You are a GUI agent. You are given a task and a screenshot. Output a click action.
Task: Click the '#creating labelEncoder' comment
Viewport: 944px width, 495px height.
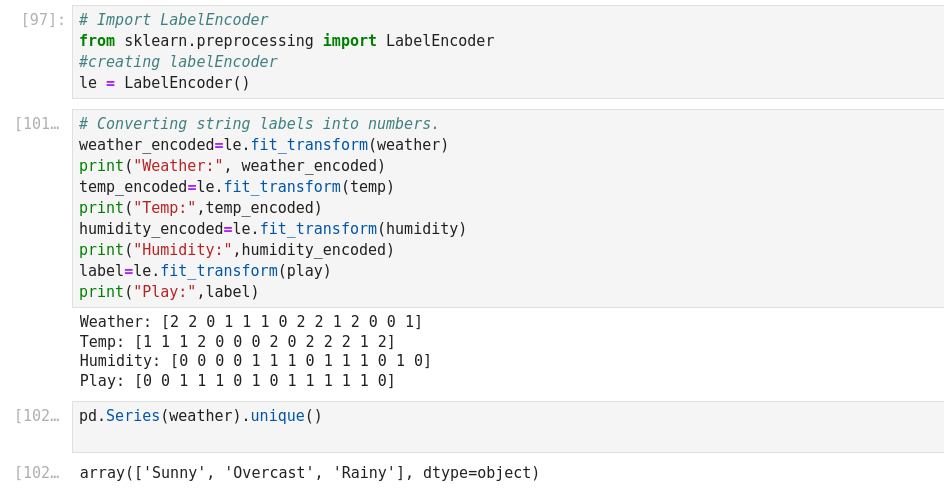tap(178, 62)
